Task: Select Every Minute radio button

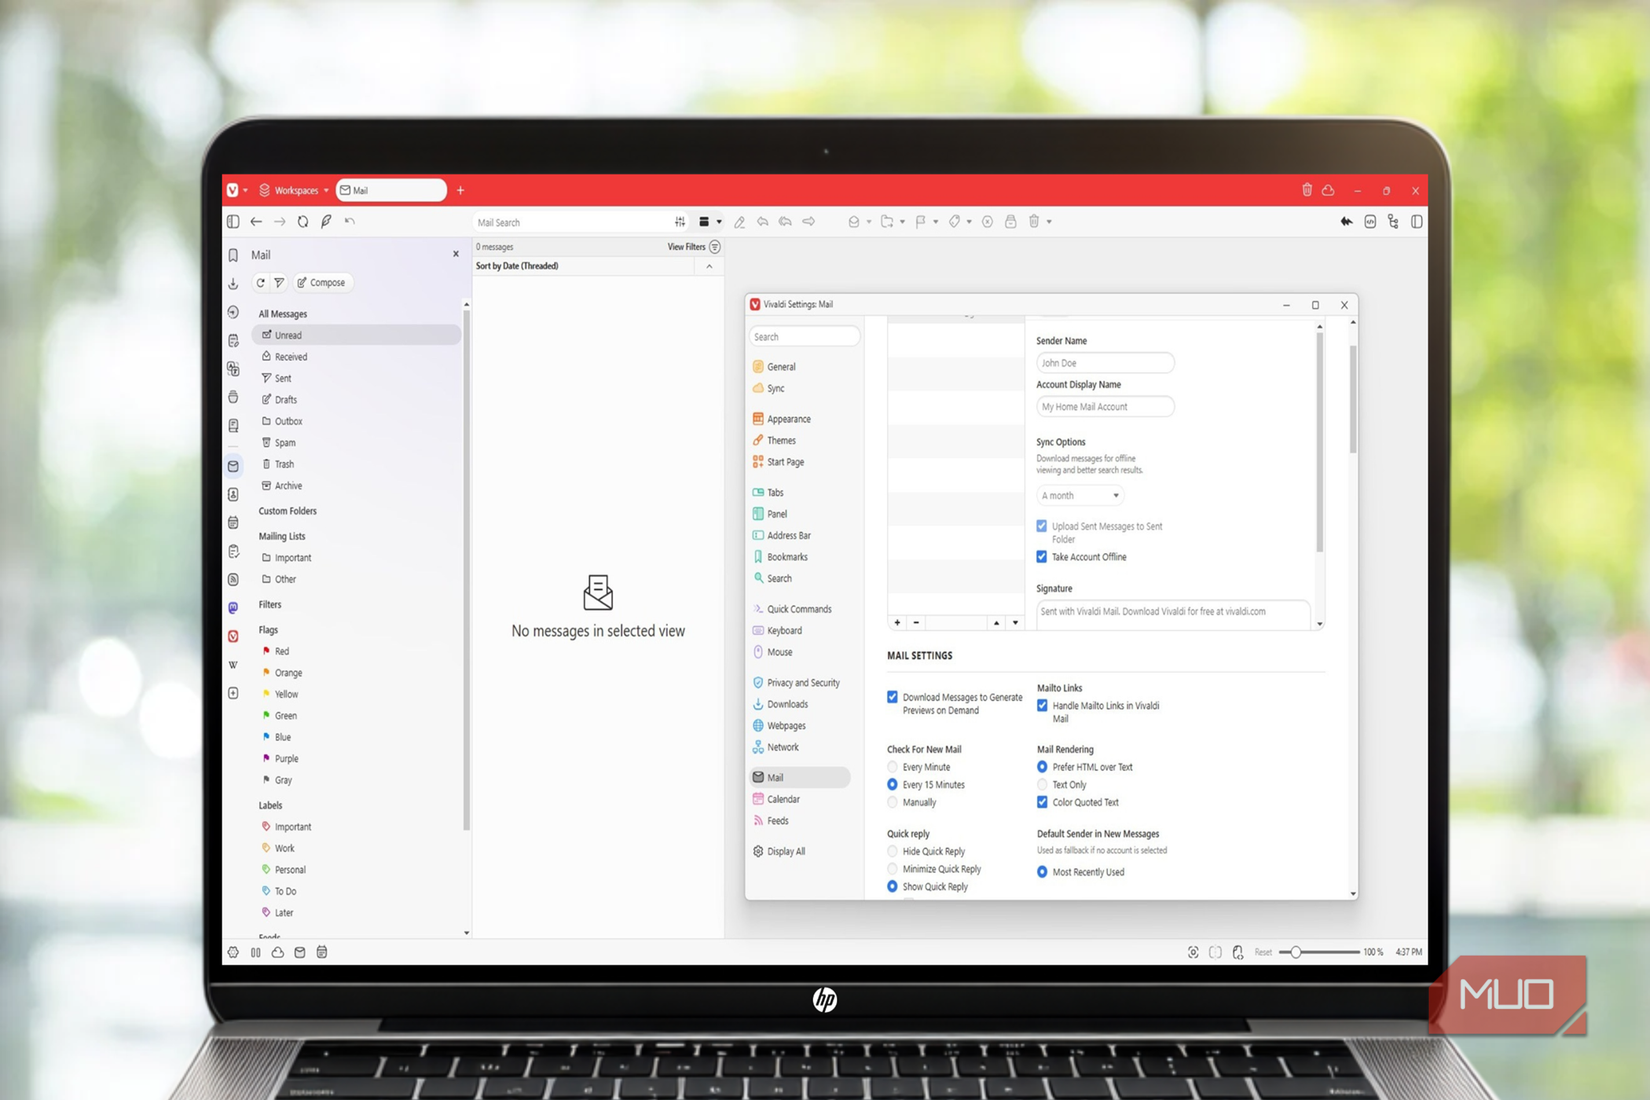Action: (892, 767)
